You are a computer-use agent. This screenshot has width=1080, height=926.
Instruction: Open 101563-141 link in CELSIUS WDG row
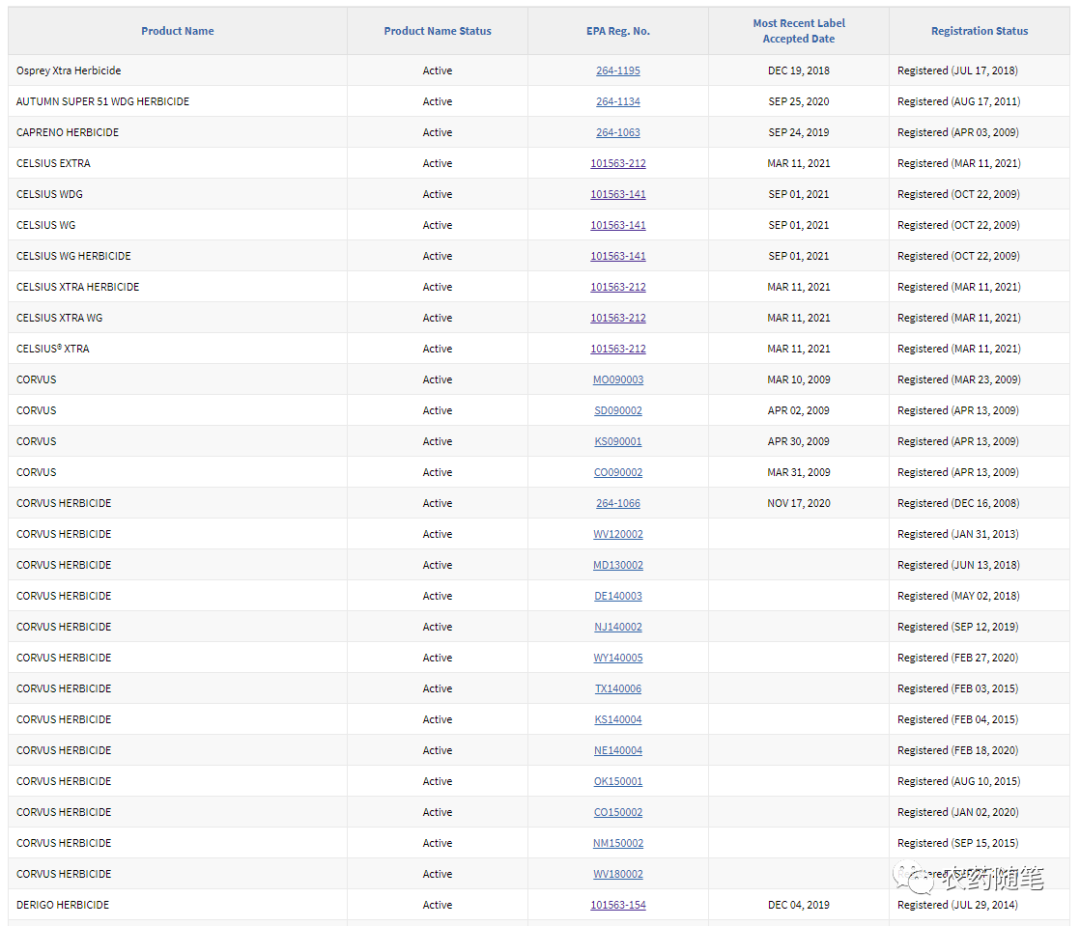(x=618, y=194)
